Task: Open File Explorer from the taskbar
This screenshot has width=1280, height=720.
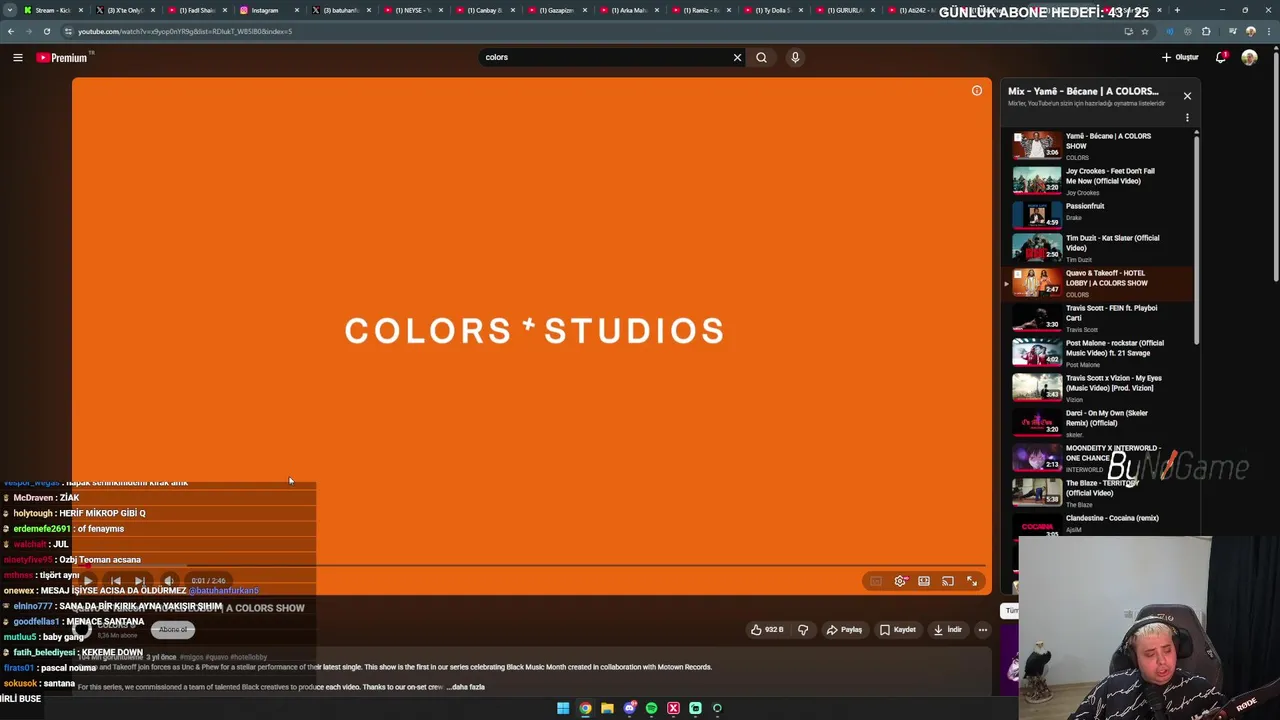Action: pyautogui.click(x=607, y=708)
